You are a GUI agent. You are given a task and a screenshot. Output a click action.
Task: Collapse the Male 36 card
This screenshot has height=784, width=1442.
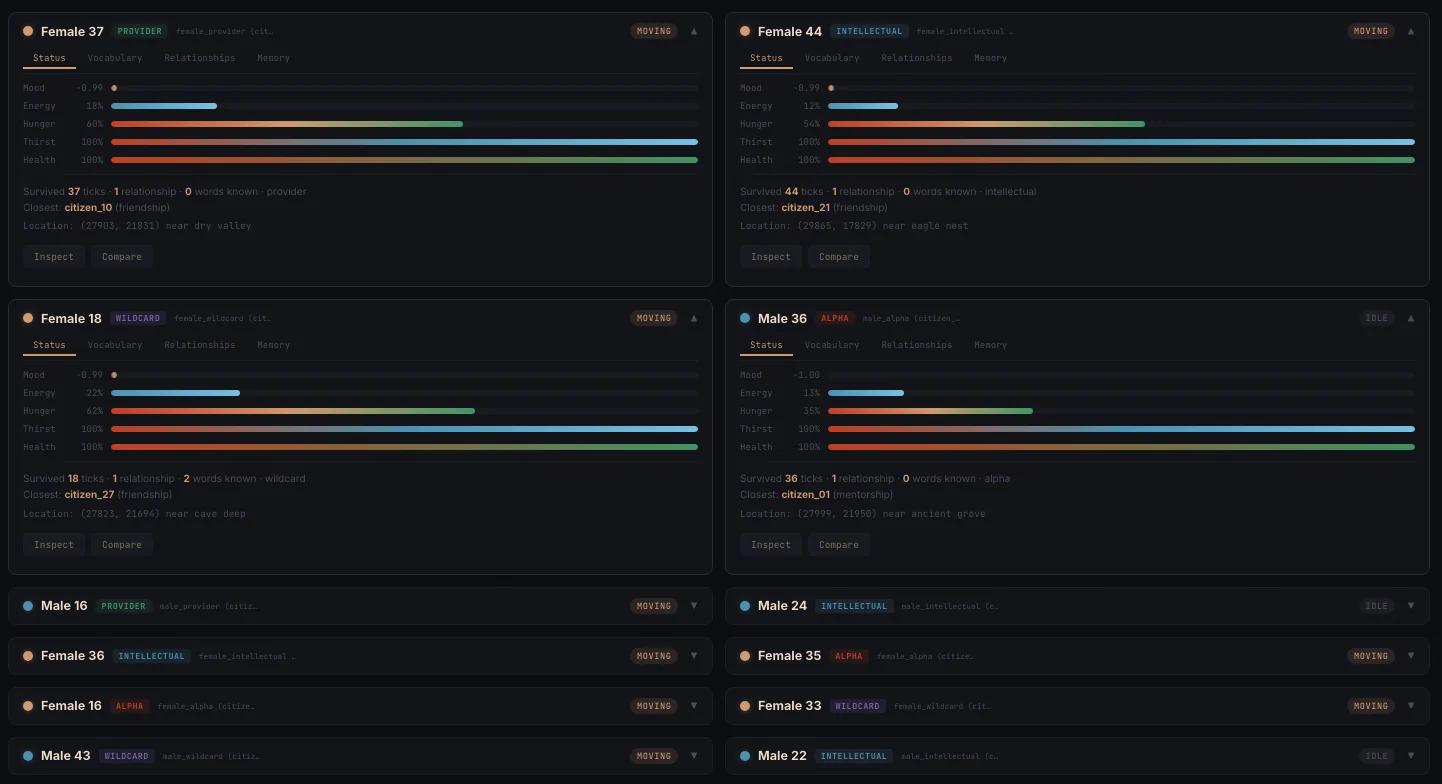point(1411,319)
